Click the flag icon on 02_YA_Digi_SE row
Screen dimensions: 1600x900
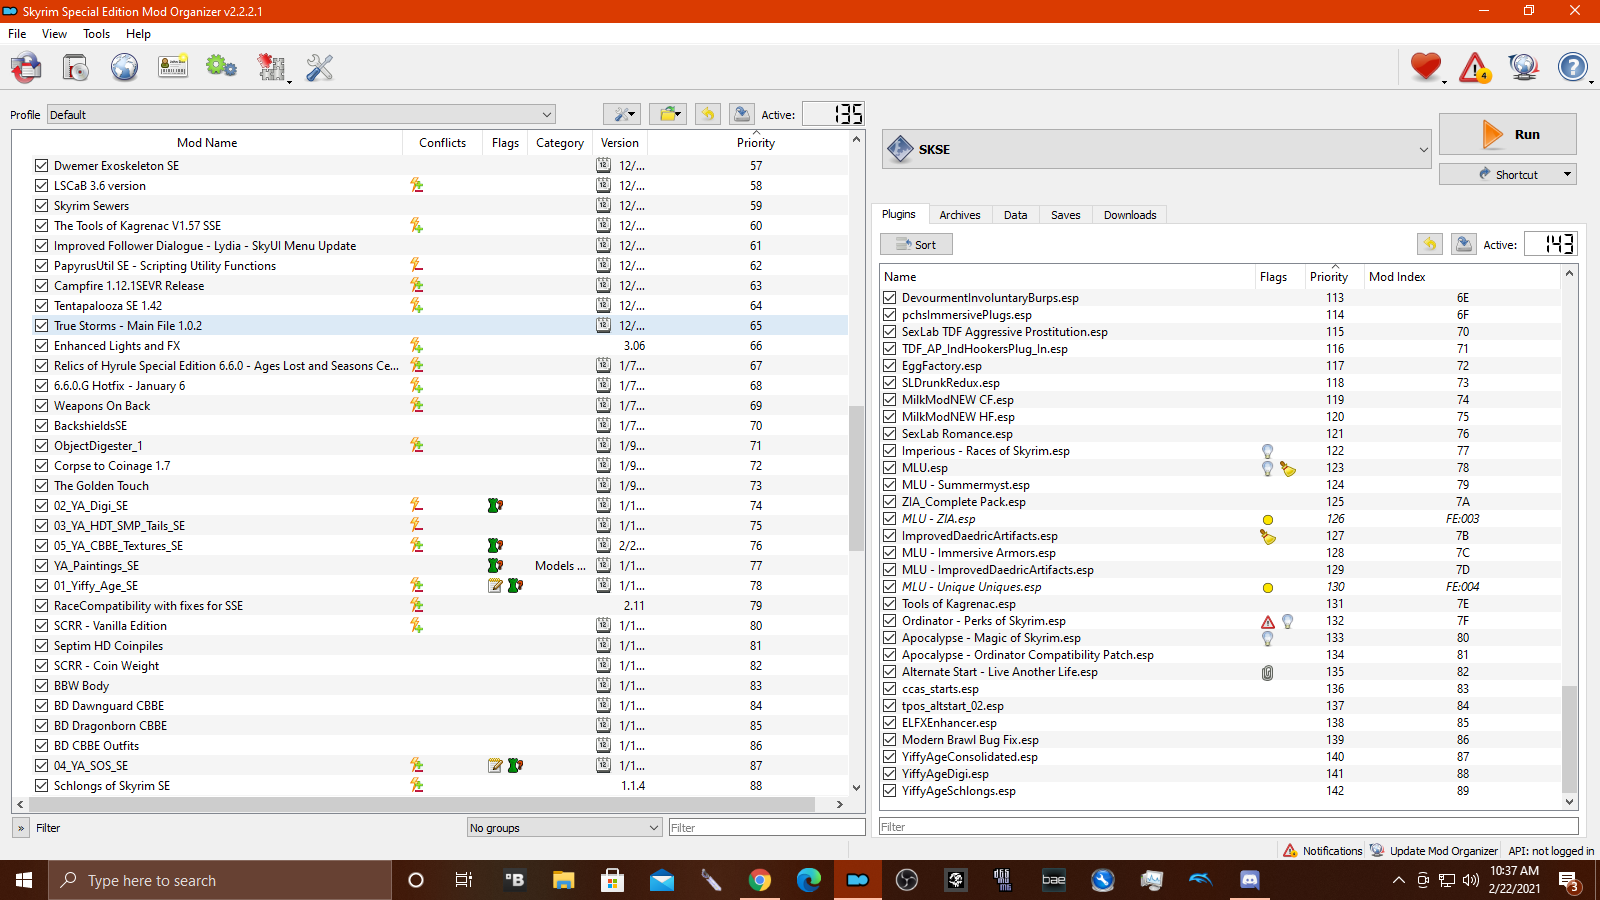[495, 505]
